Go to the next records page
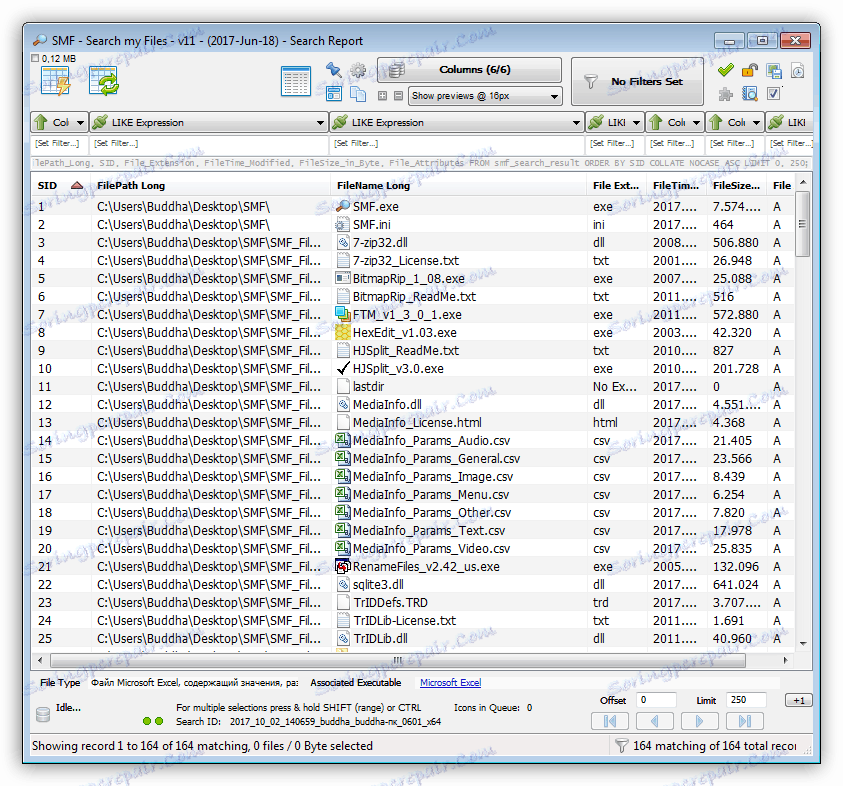 pyautogui.click(x=699, y=721)
